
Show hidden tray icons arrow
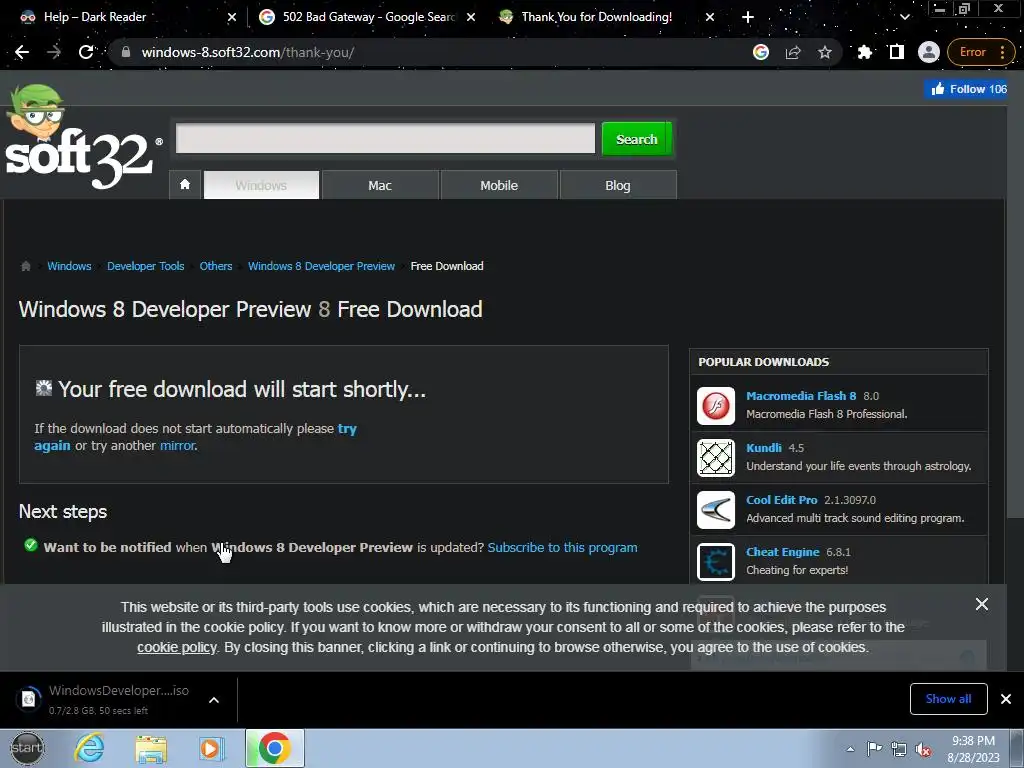850,749
